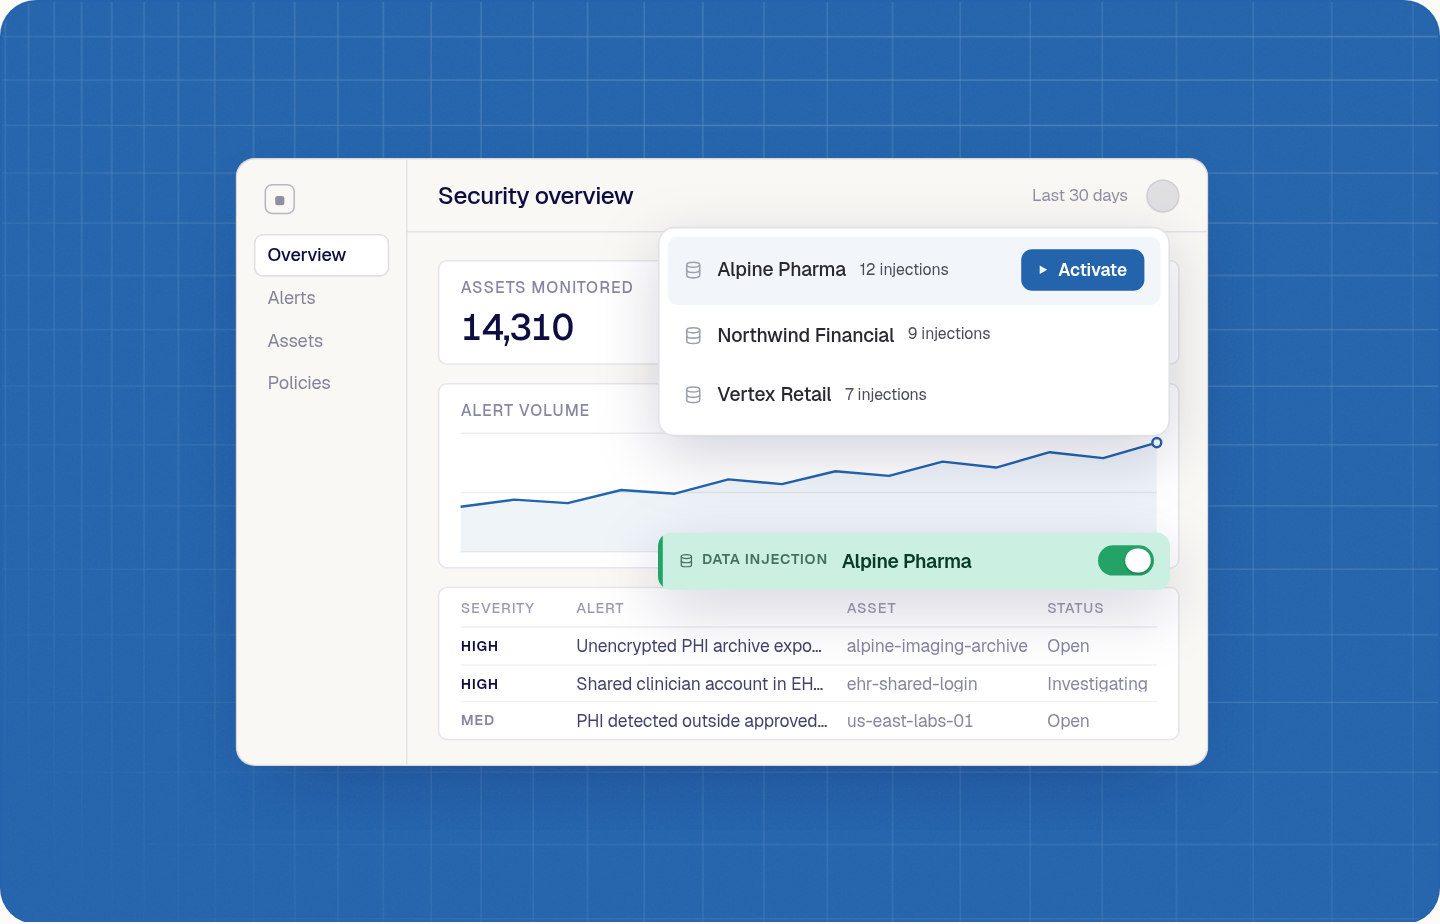
Task: Click the app logo icon in sidebar
Action: (280, 200)
